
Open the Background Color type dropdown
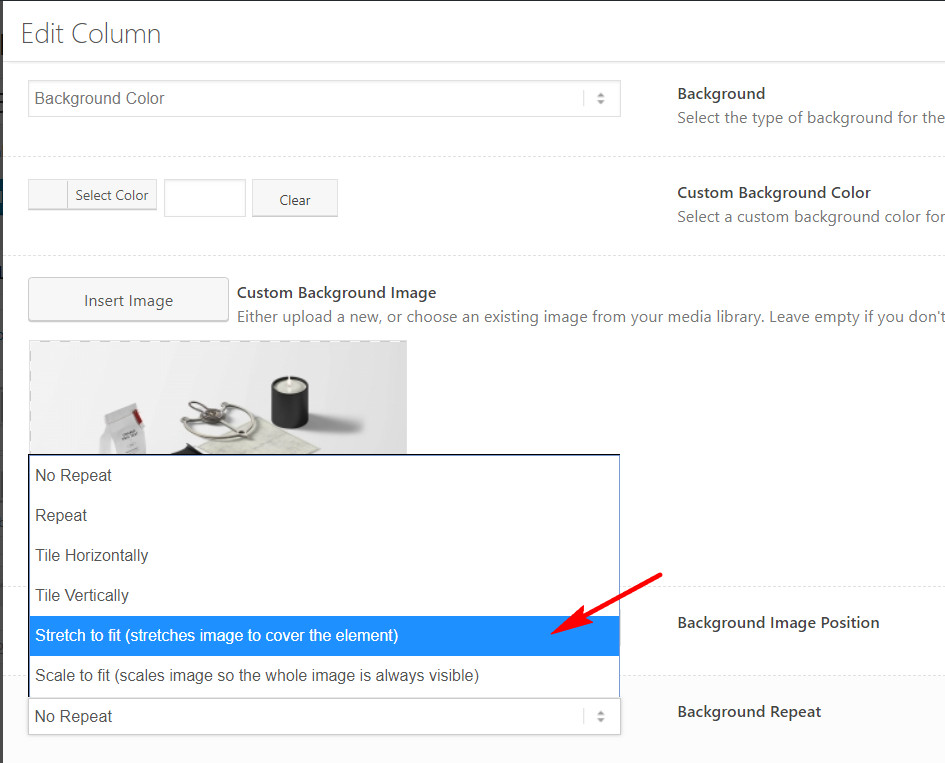click(324, 98)
